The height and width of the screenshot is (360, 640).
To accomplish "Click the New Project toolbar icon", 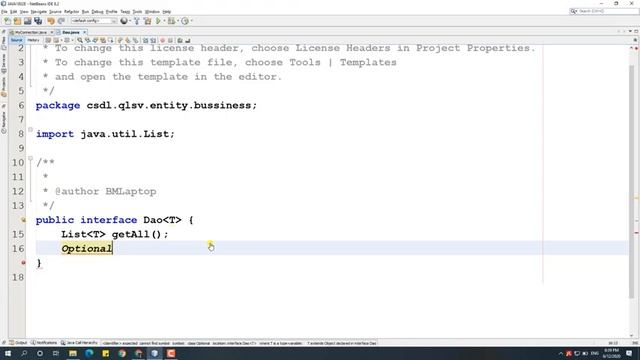I will [x=17, y=21].
